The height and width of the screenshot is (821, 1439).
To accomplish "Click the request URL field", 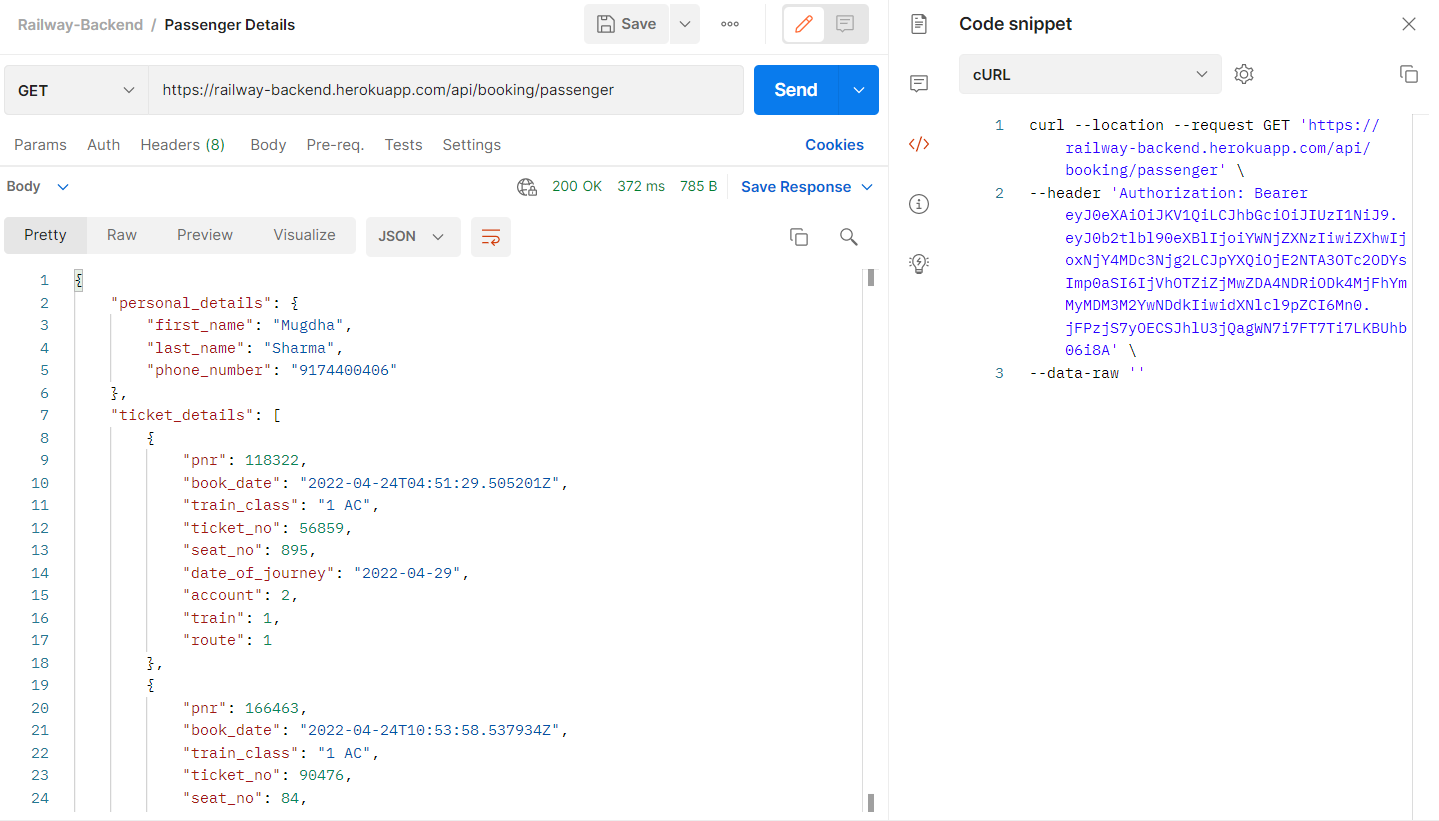I will (x=446, y=90).
